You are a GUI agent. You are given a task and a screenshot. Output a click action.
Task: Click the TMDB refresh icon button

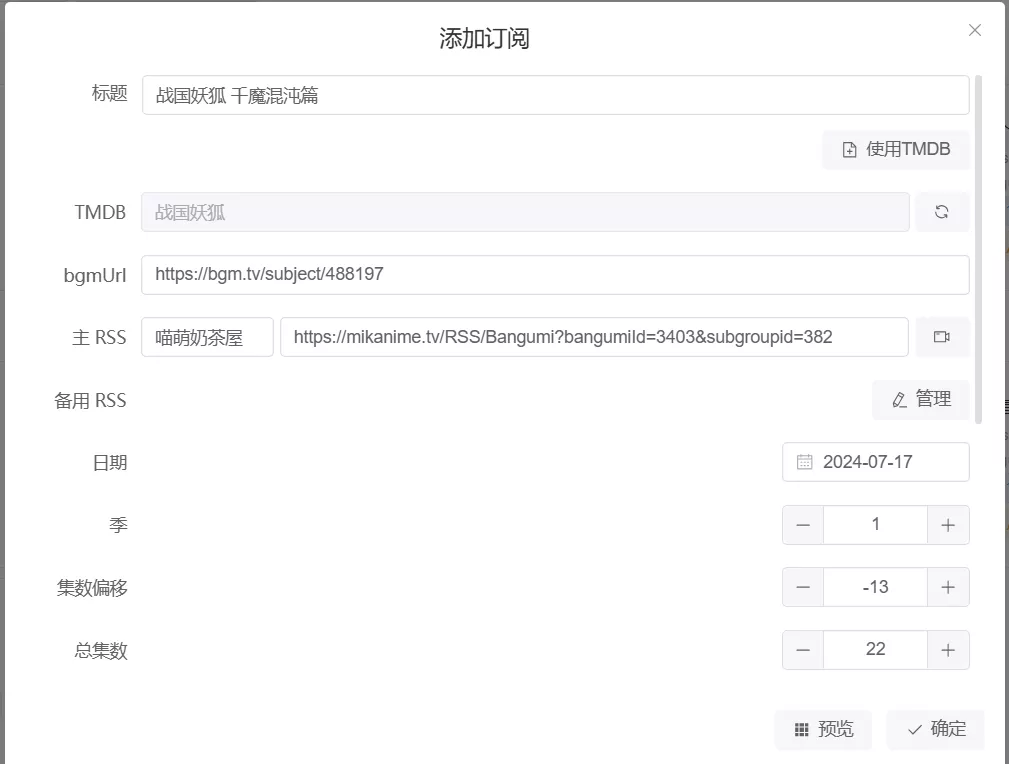941,212
